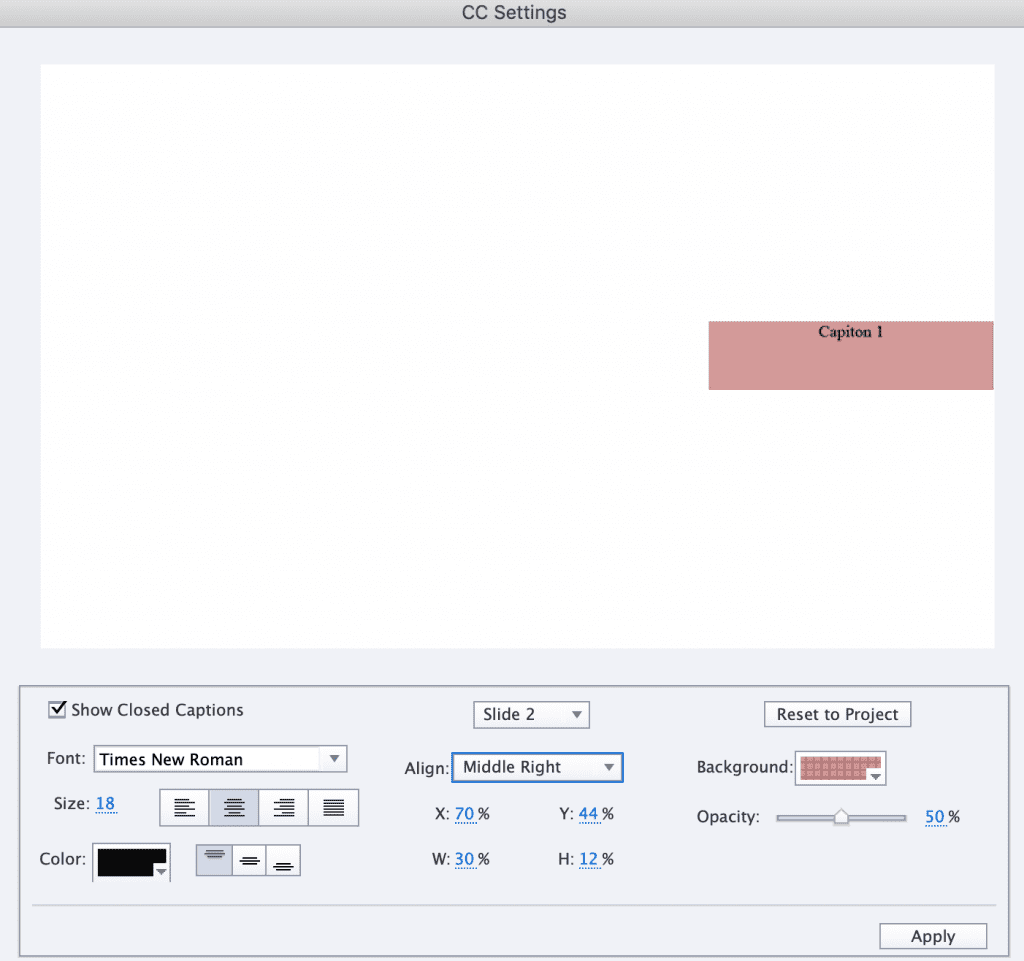Click the 'Capiton 1' caption text

pyautogui.click(x=850, y=332)
